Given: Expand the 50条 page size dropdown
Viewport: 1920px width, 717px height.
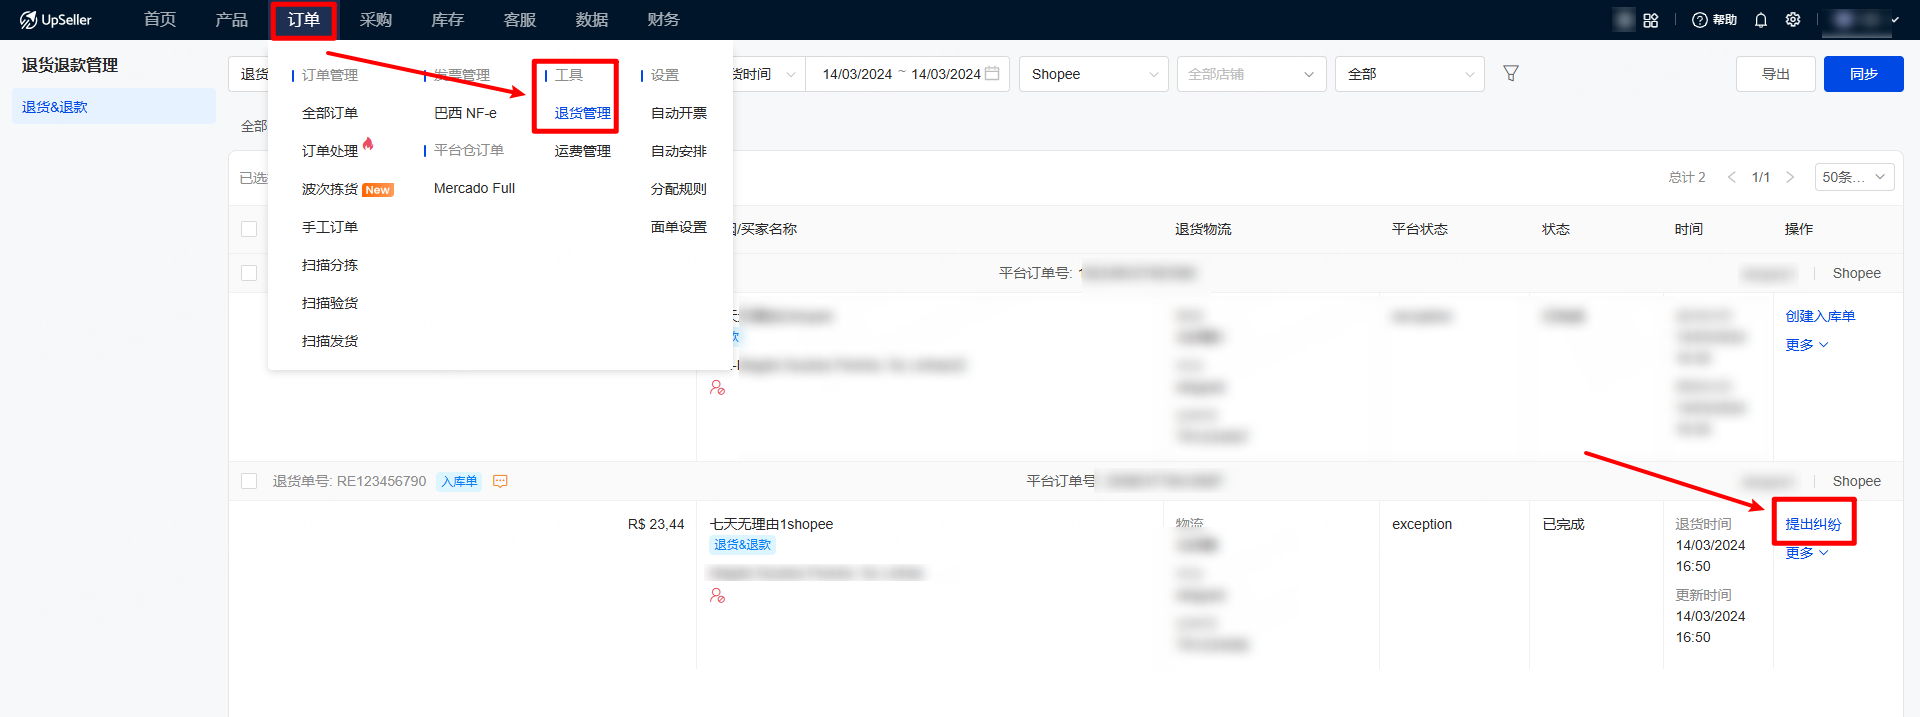Looking at the screenshot, I should [x=1853, y=177].
